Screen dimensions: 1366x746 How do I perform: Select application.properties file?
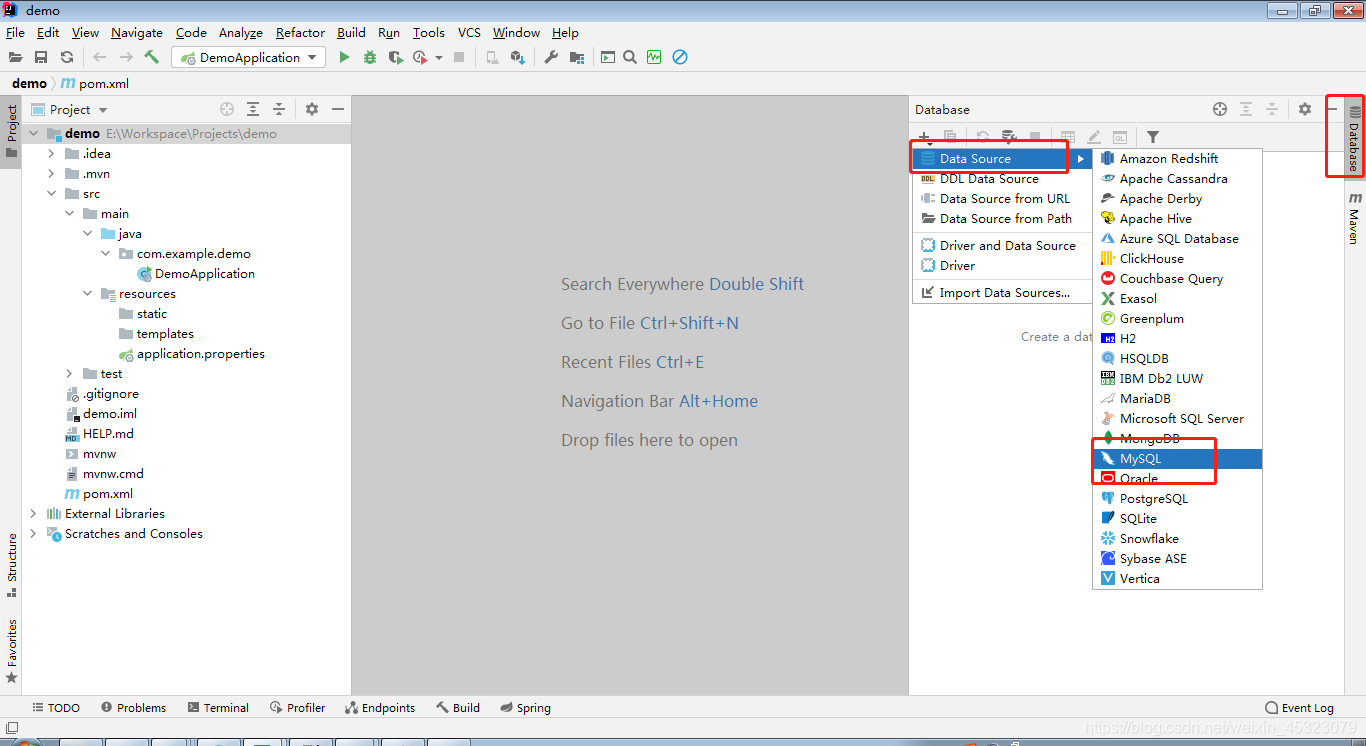(x=192, y=353)
